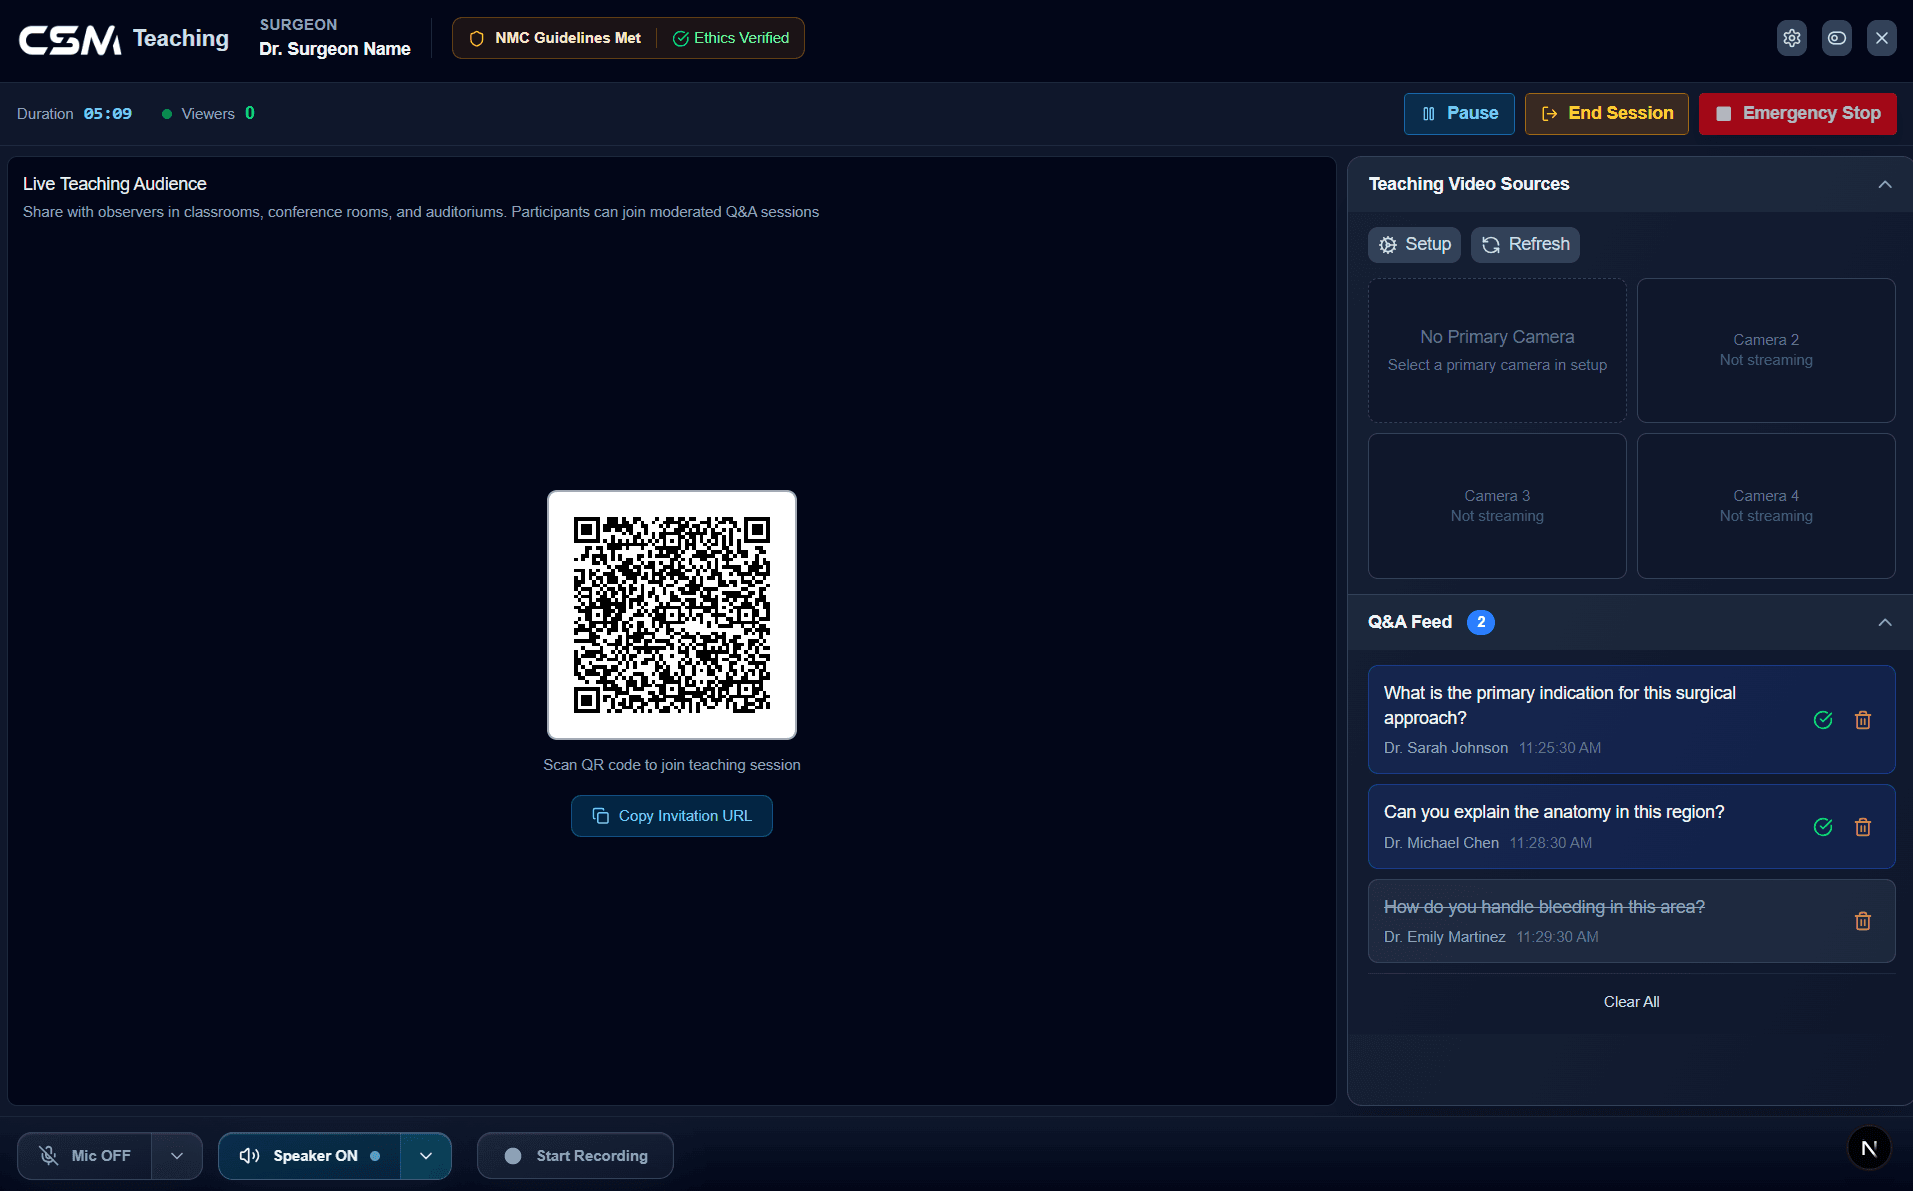Screen dimensions: 1913x1191
Task: Open the settings gear icon in header
Action: point(1791,38)
